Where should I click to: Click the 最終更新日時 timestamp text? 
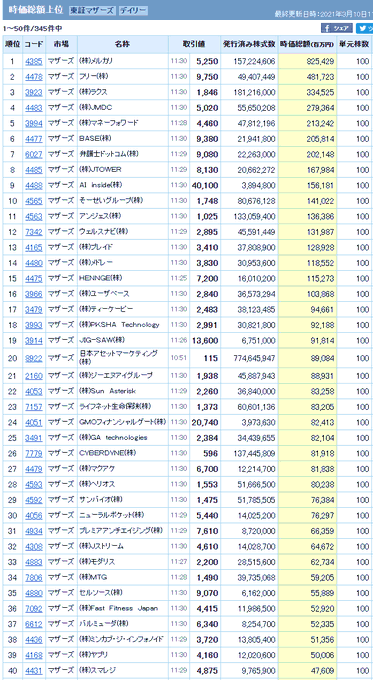pos(324,14)
